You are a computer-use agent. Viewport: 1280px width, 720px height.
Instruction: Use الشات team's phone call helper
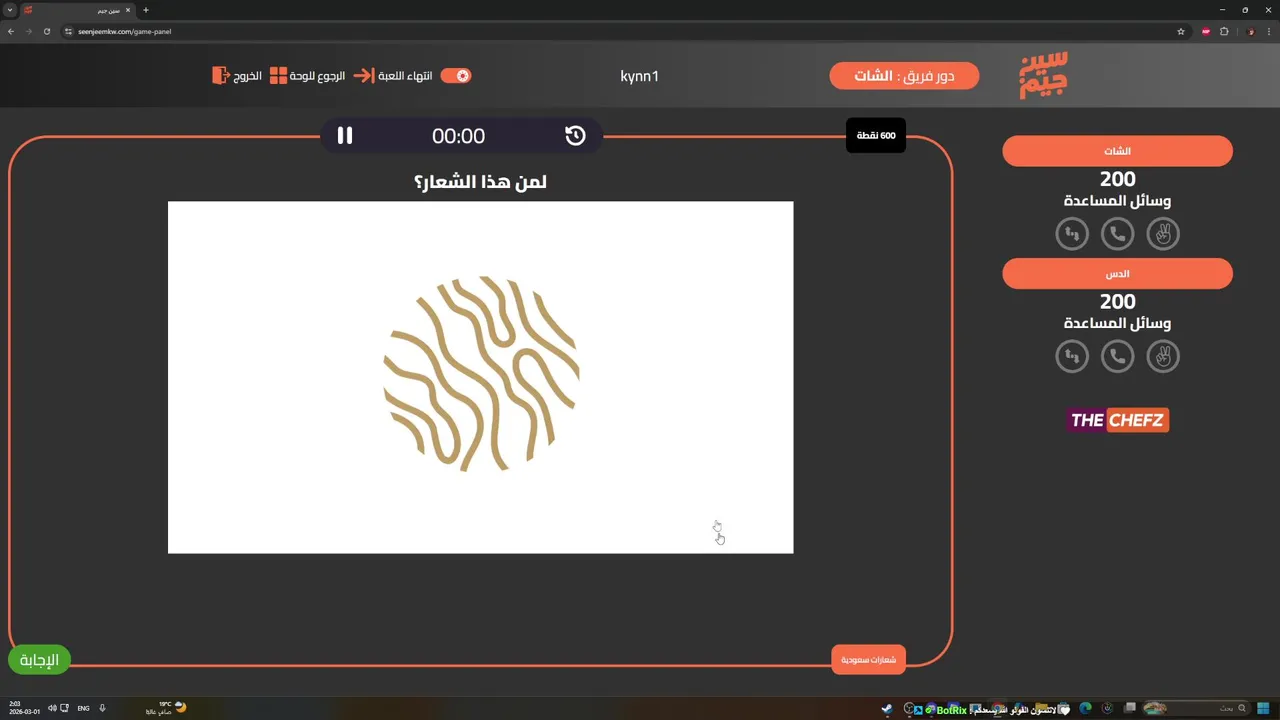(1117, 234)
